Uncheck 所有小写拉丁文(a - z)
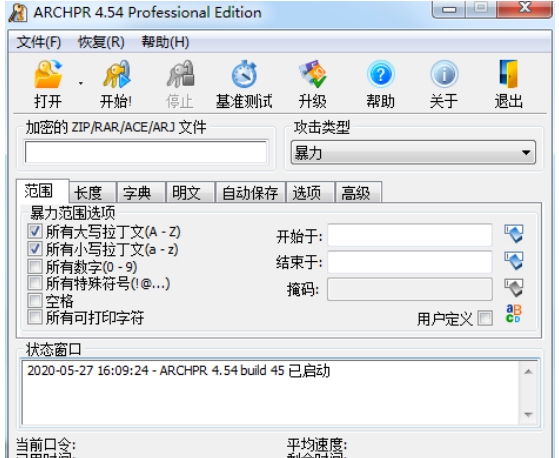Viewport: 559px width, 458px height. click(x=35, y=249)
